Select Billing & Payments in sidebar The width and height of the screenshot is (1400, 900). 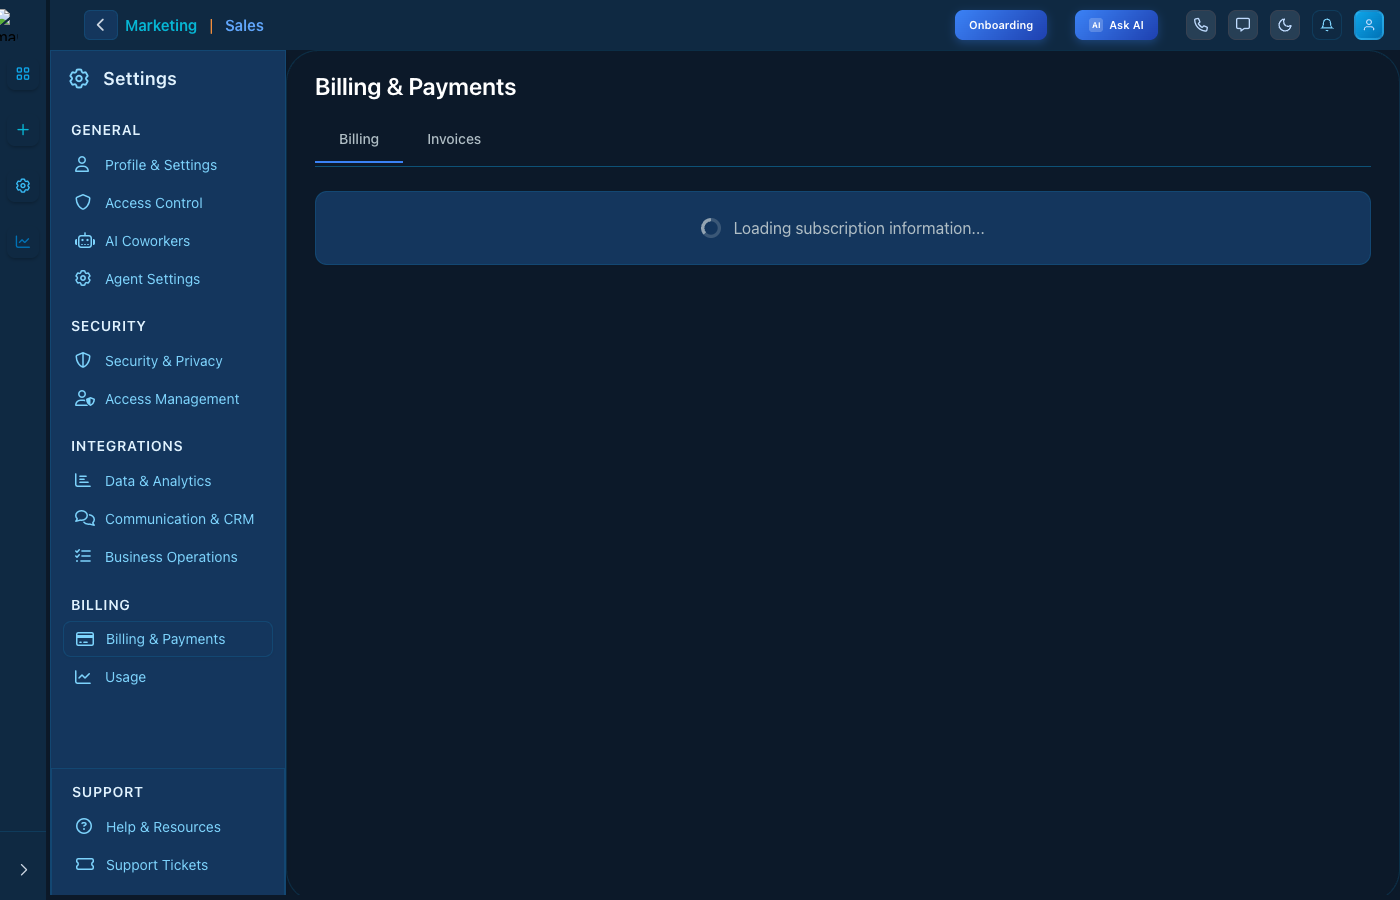point(168,639)
